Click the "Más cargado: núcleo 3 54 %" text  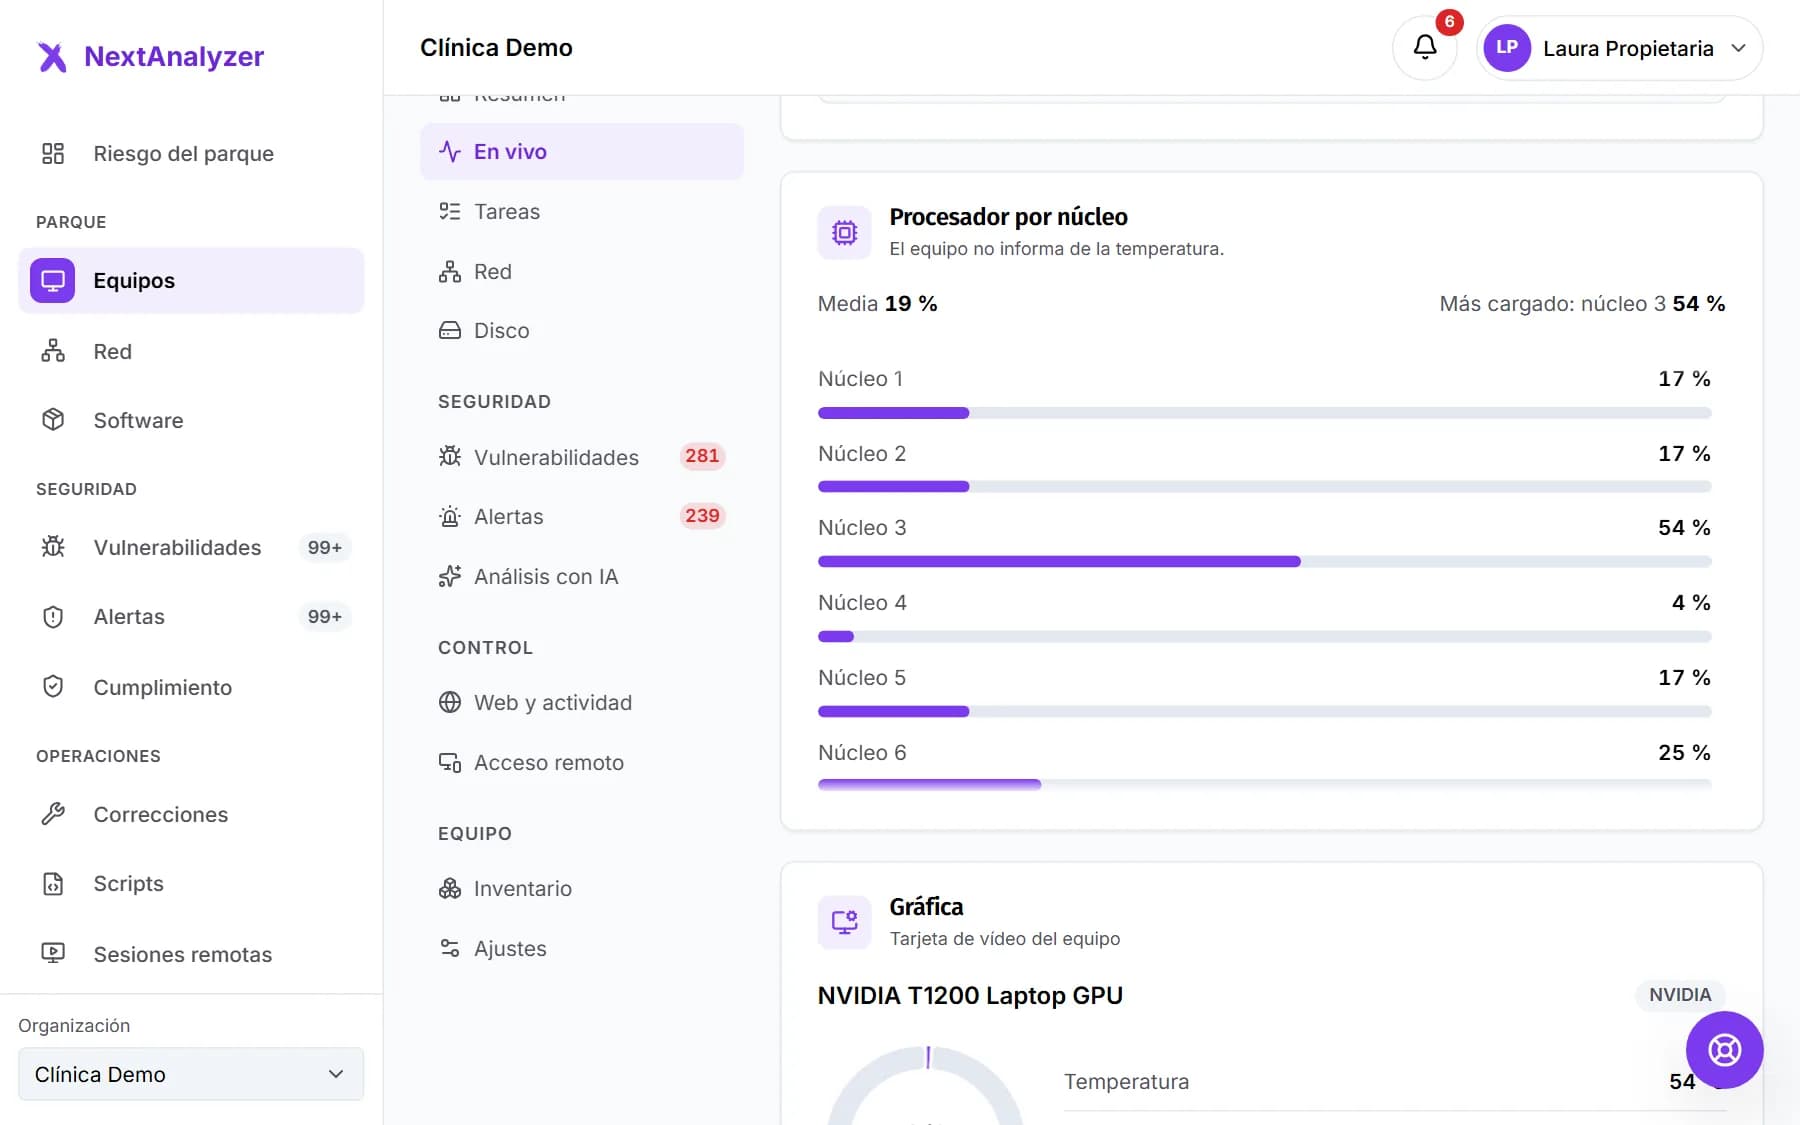point(1582,304)
